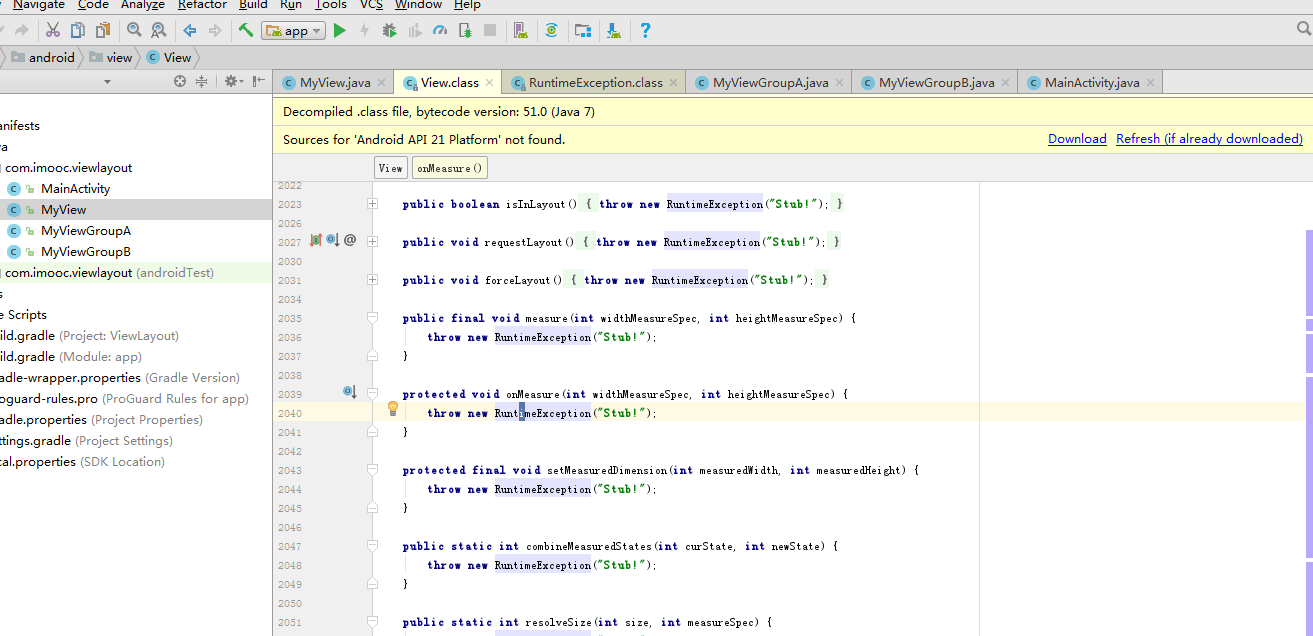Open the Code menu

tap(93, 5)
